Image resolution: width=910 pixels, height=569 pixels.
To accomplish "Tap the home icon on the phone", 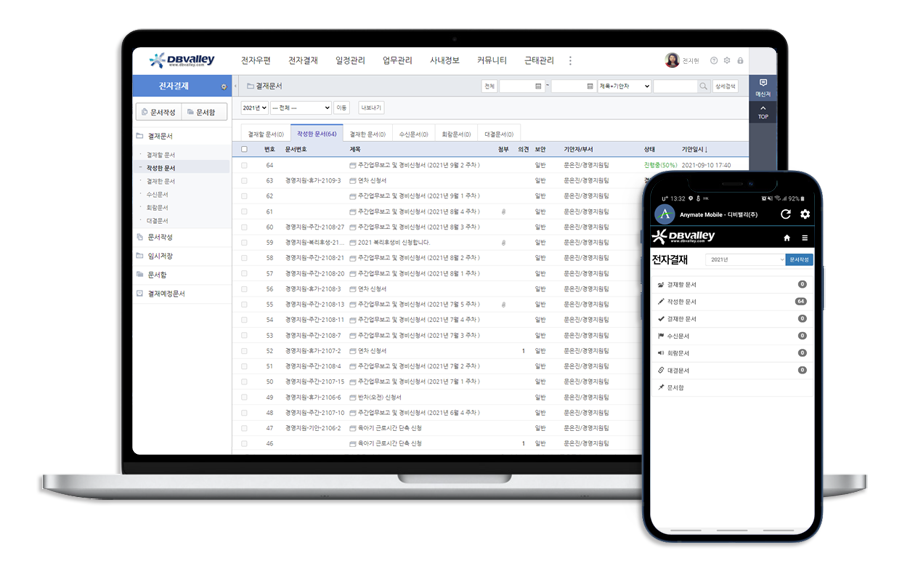I will coord(787,237).
